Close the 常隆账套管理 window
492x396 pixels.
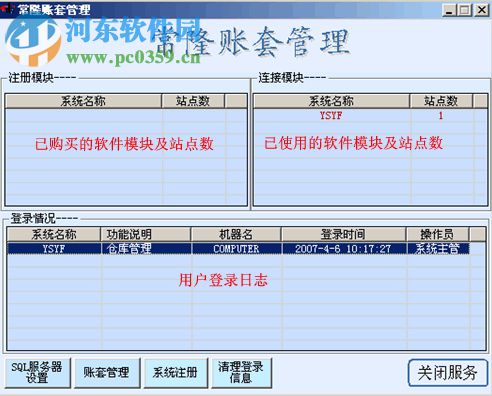pos(481,10)
